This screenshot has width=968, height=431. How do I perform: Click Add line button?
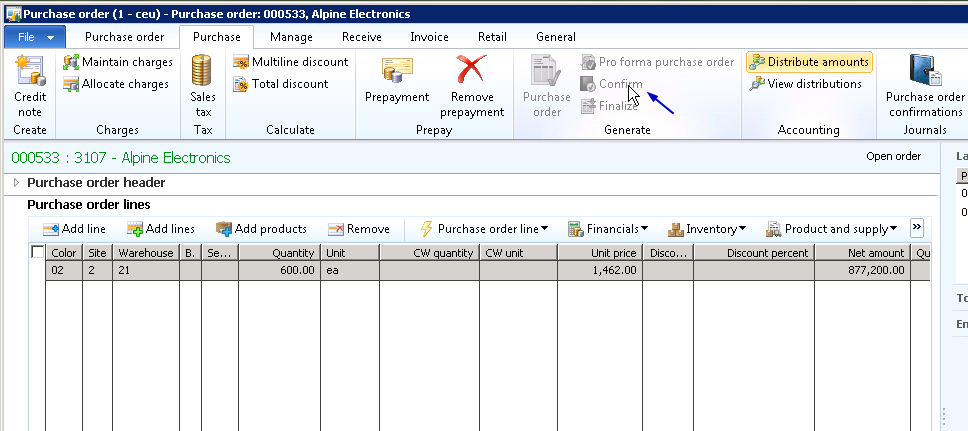click(x=74, y=229)
